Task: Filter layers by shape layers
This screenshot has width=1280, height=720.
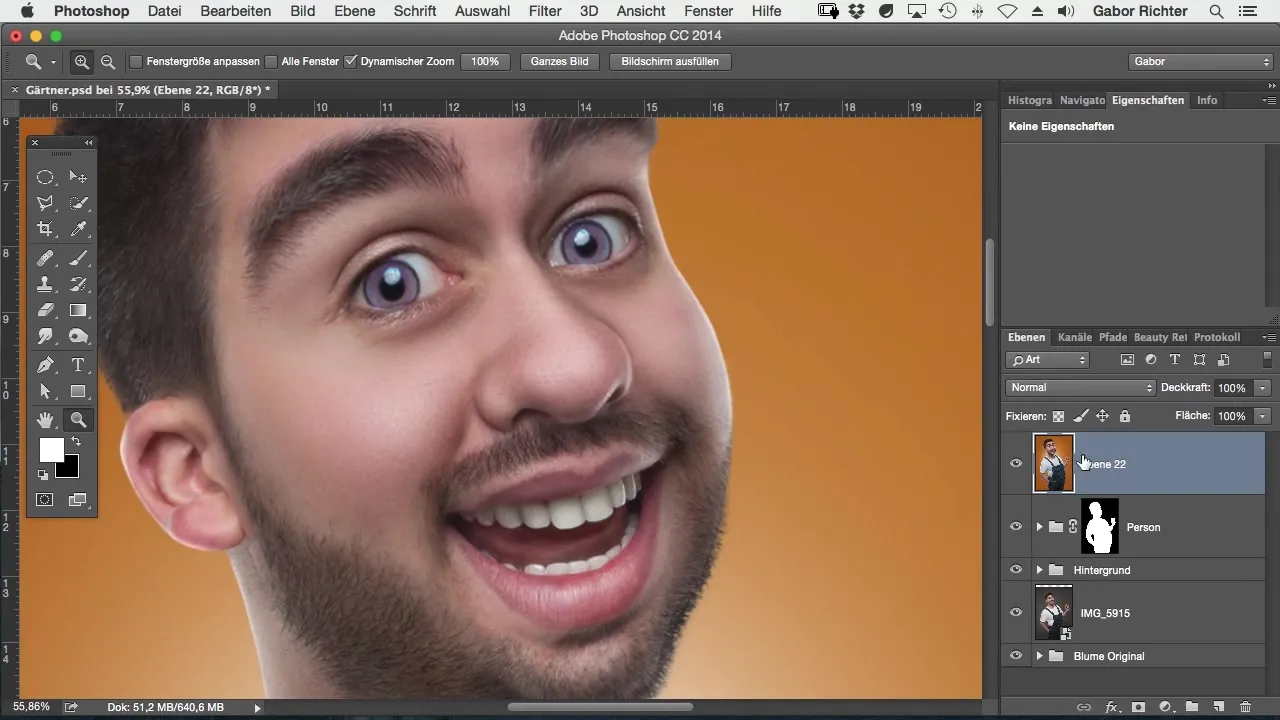Action: point(1199,360)
